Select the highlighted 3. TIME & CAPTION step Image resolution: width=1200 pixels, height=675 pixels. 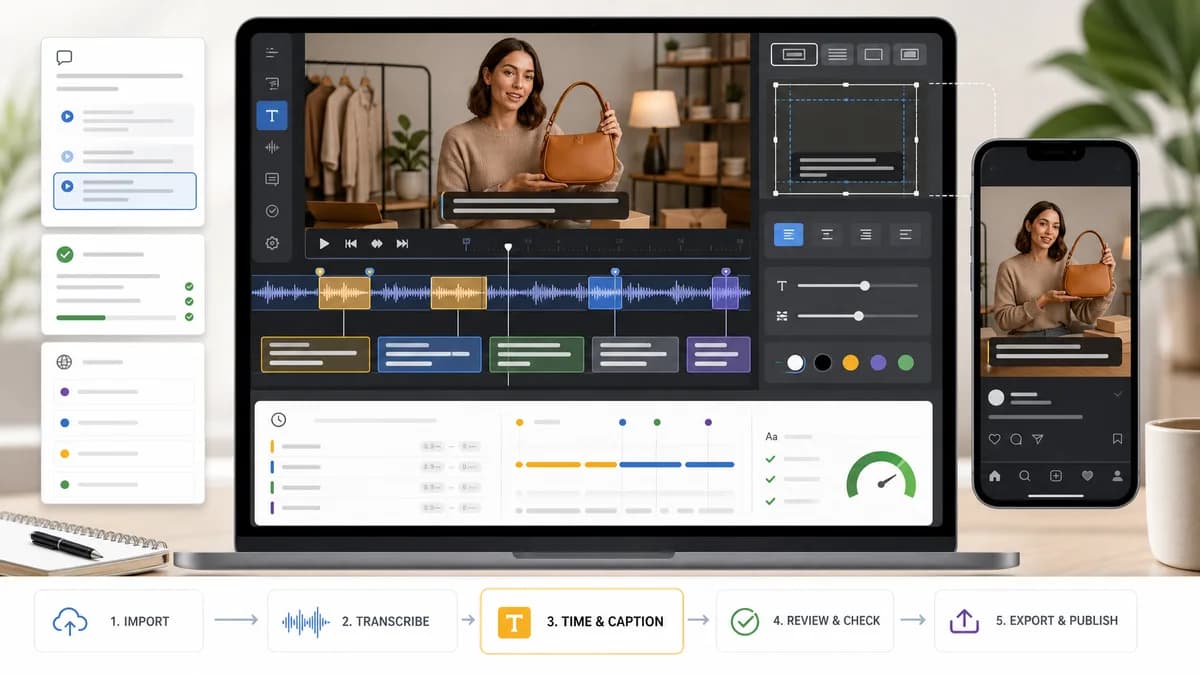coord(582,621)
